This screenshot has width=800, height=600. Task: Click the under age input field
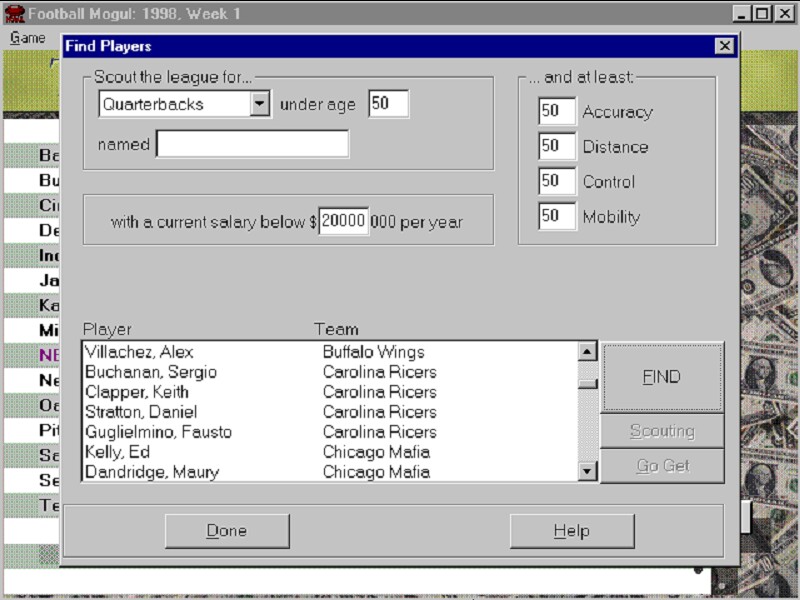pyautogui.click(x=388, y=104)
